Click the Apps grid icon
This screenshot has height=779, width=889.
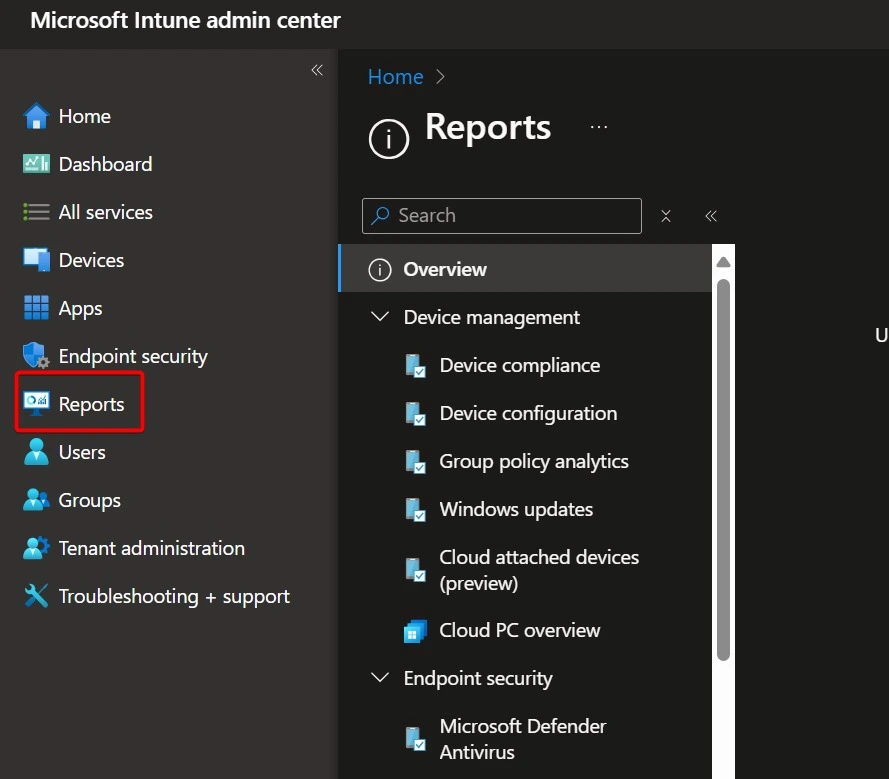[x=36, y=308]
